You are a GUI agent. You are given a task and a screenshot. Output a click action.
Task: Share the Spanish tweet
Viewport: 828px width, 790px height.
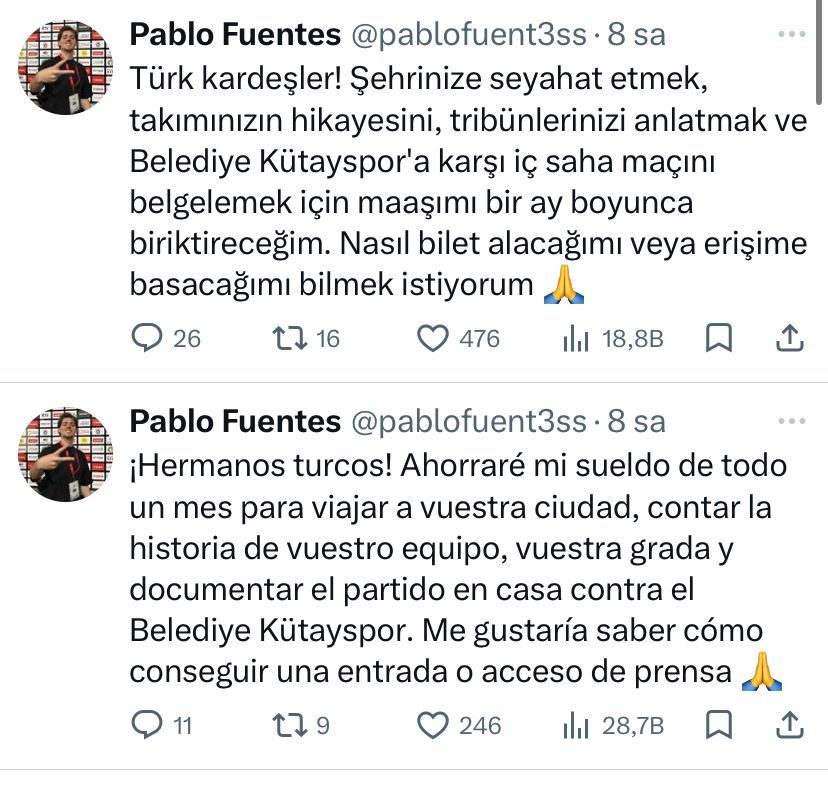pyautogui.click(x=790, y=724)
